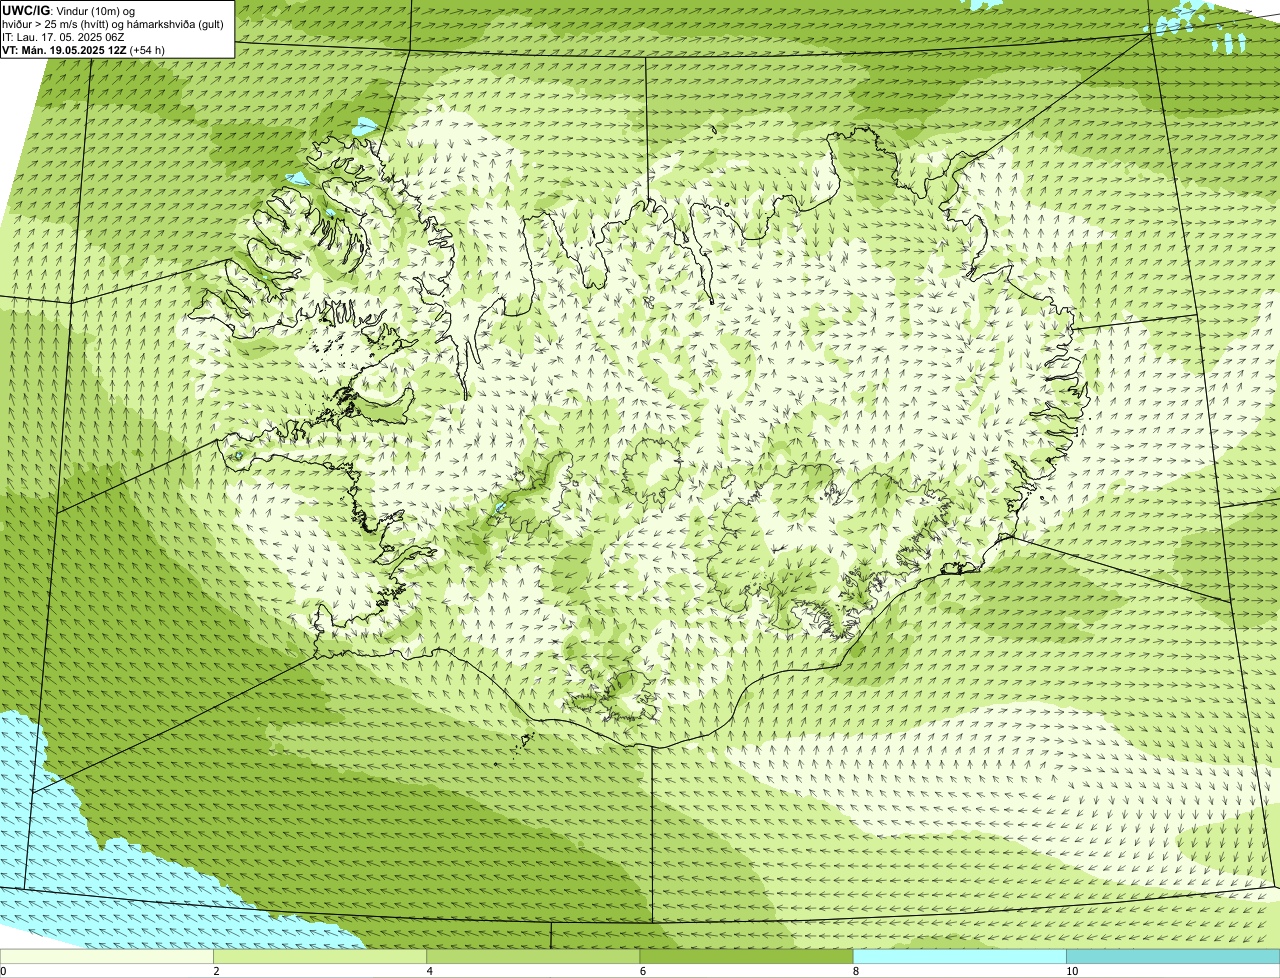Image resolution: width=1280 pixels, height=978 pixels.
Task: Click the '0' scale label
Action: pos(4,971)
